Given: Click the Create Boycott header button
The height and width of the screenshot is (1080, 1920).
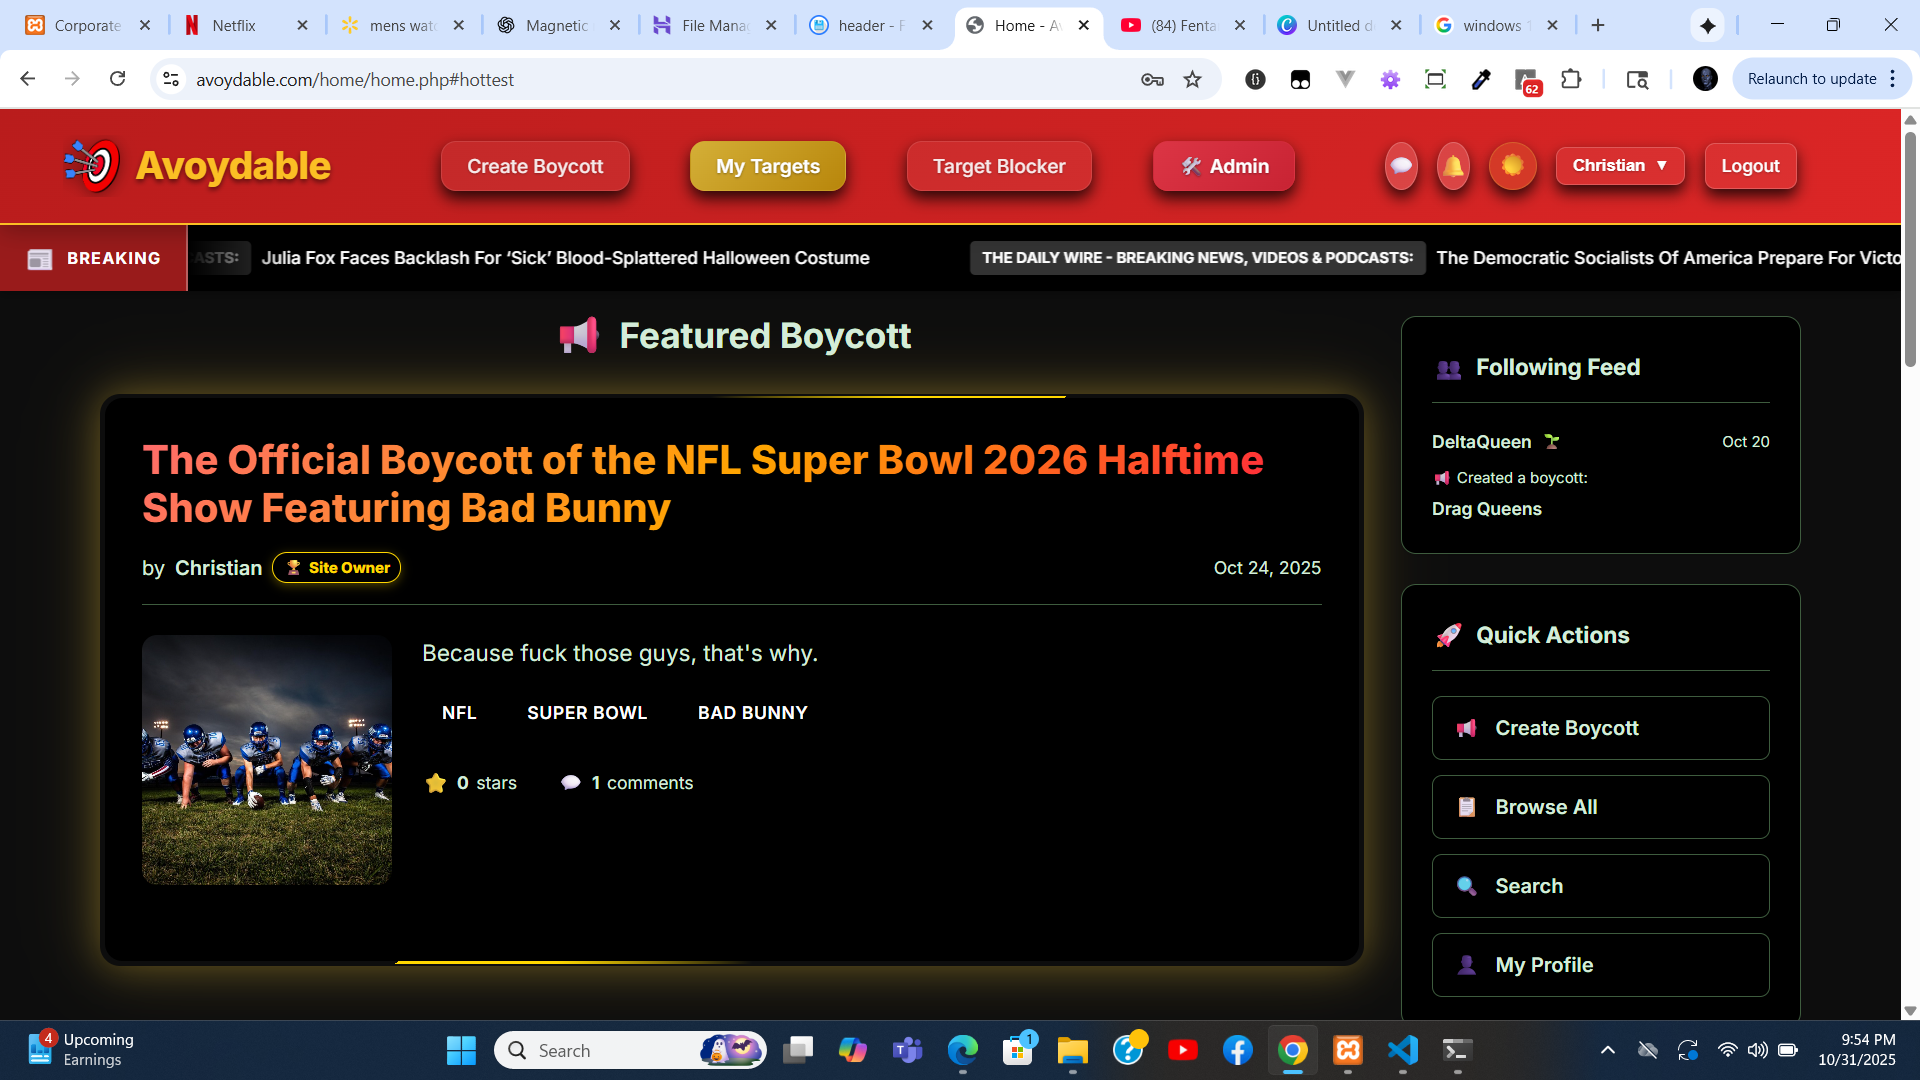Looking at the screenshot, I should tap(535, 166).
